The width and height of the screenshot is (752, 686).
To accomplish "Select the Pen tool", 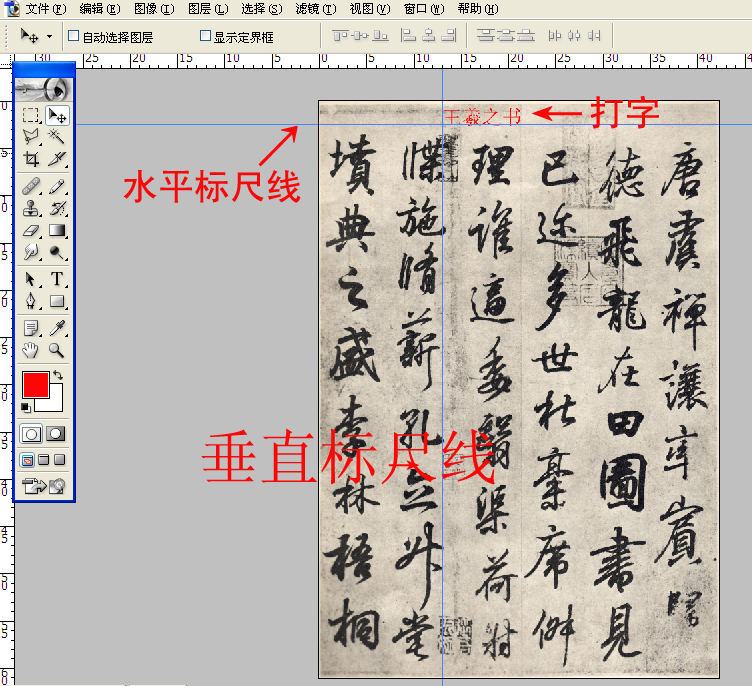I will tap(31, 301).
